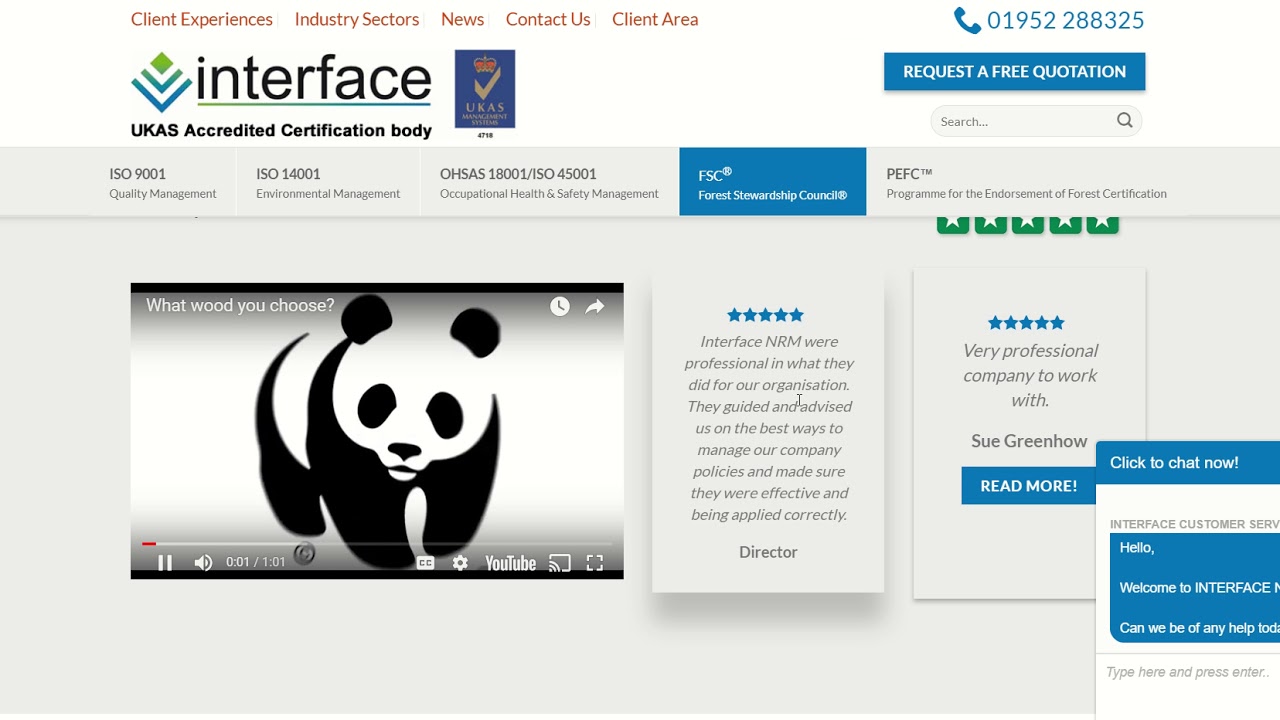Click the reviewer name Sue Greenhow

1029,441
